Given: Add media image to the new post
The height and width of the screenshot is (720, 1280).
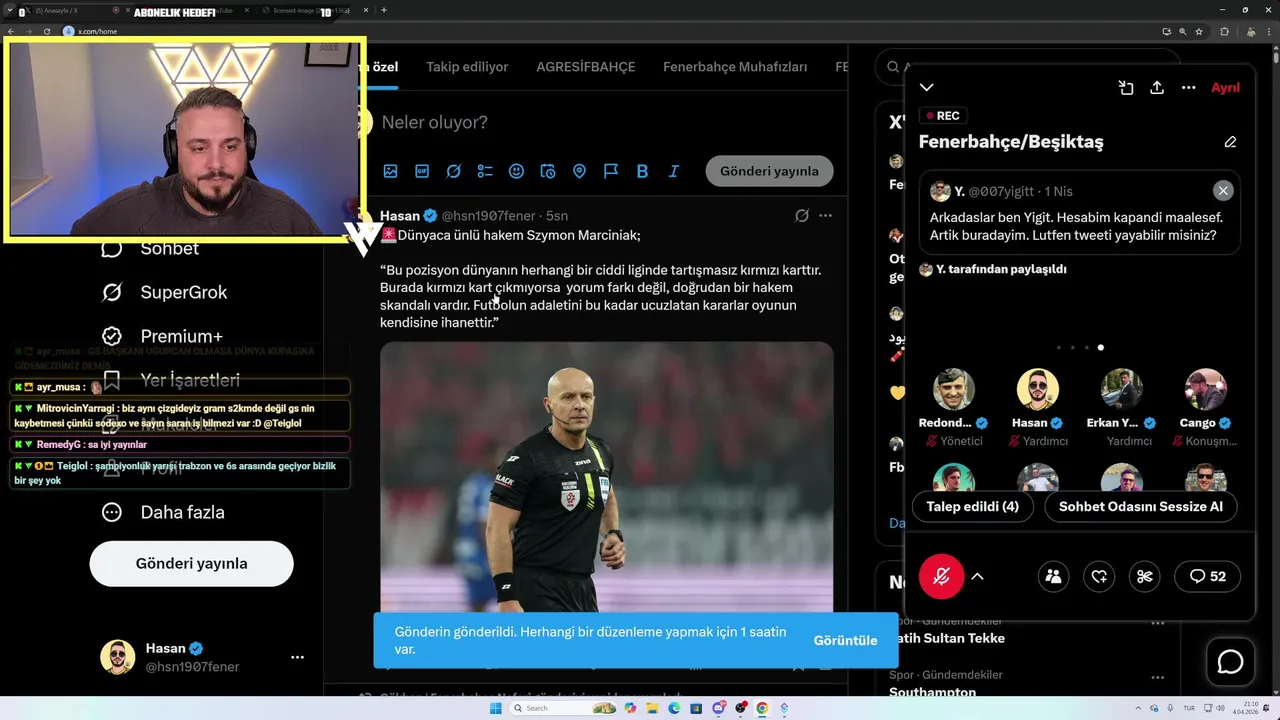Looking at the screenshot, I should click(391, 171).
